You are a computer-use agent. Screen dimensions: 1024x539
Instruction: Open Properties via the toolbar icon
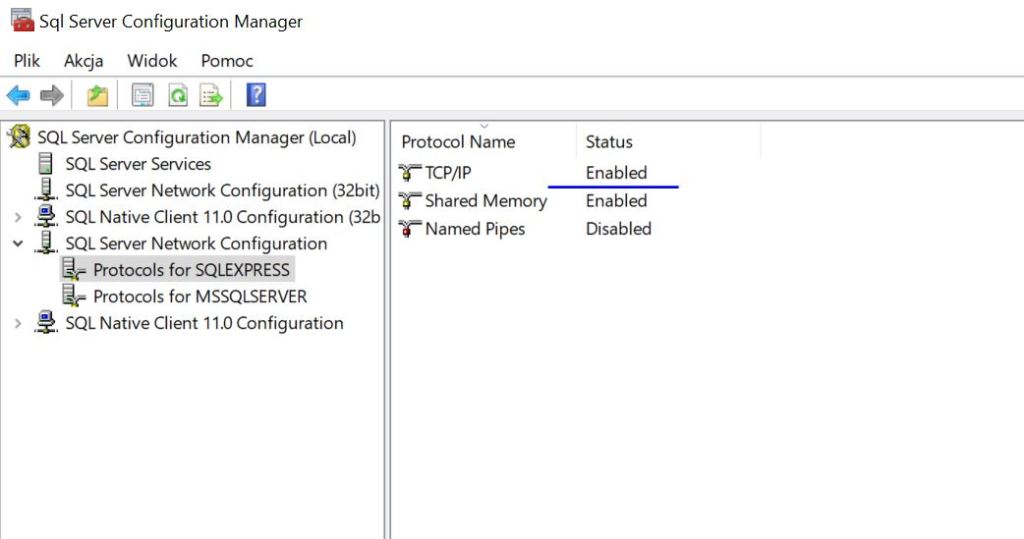tap(143, 96)
